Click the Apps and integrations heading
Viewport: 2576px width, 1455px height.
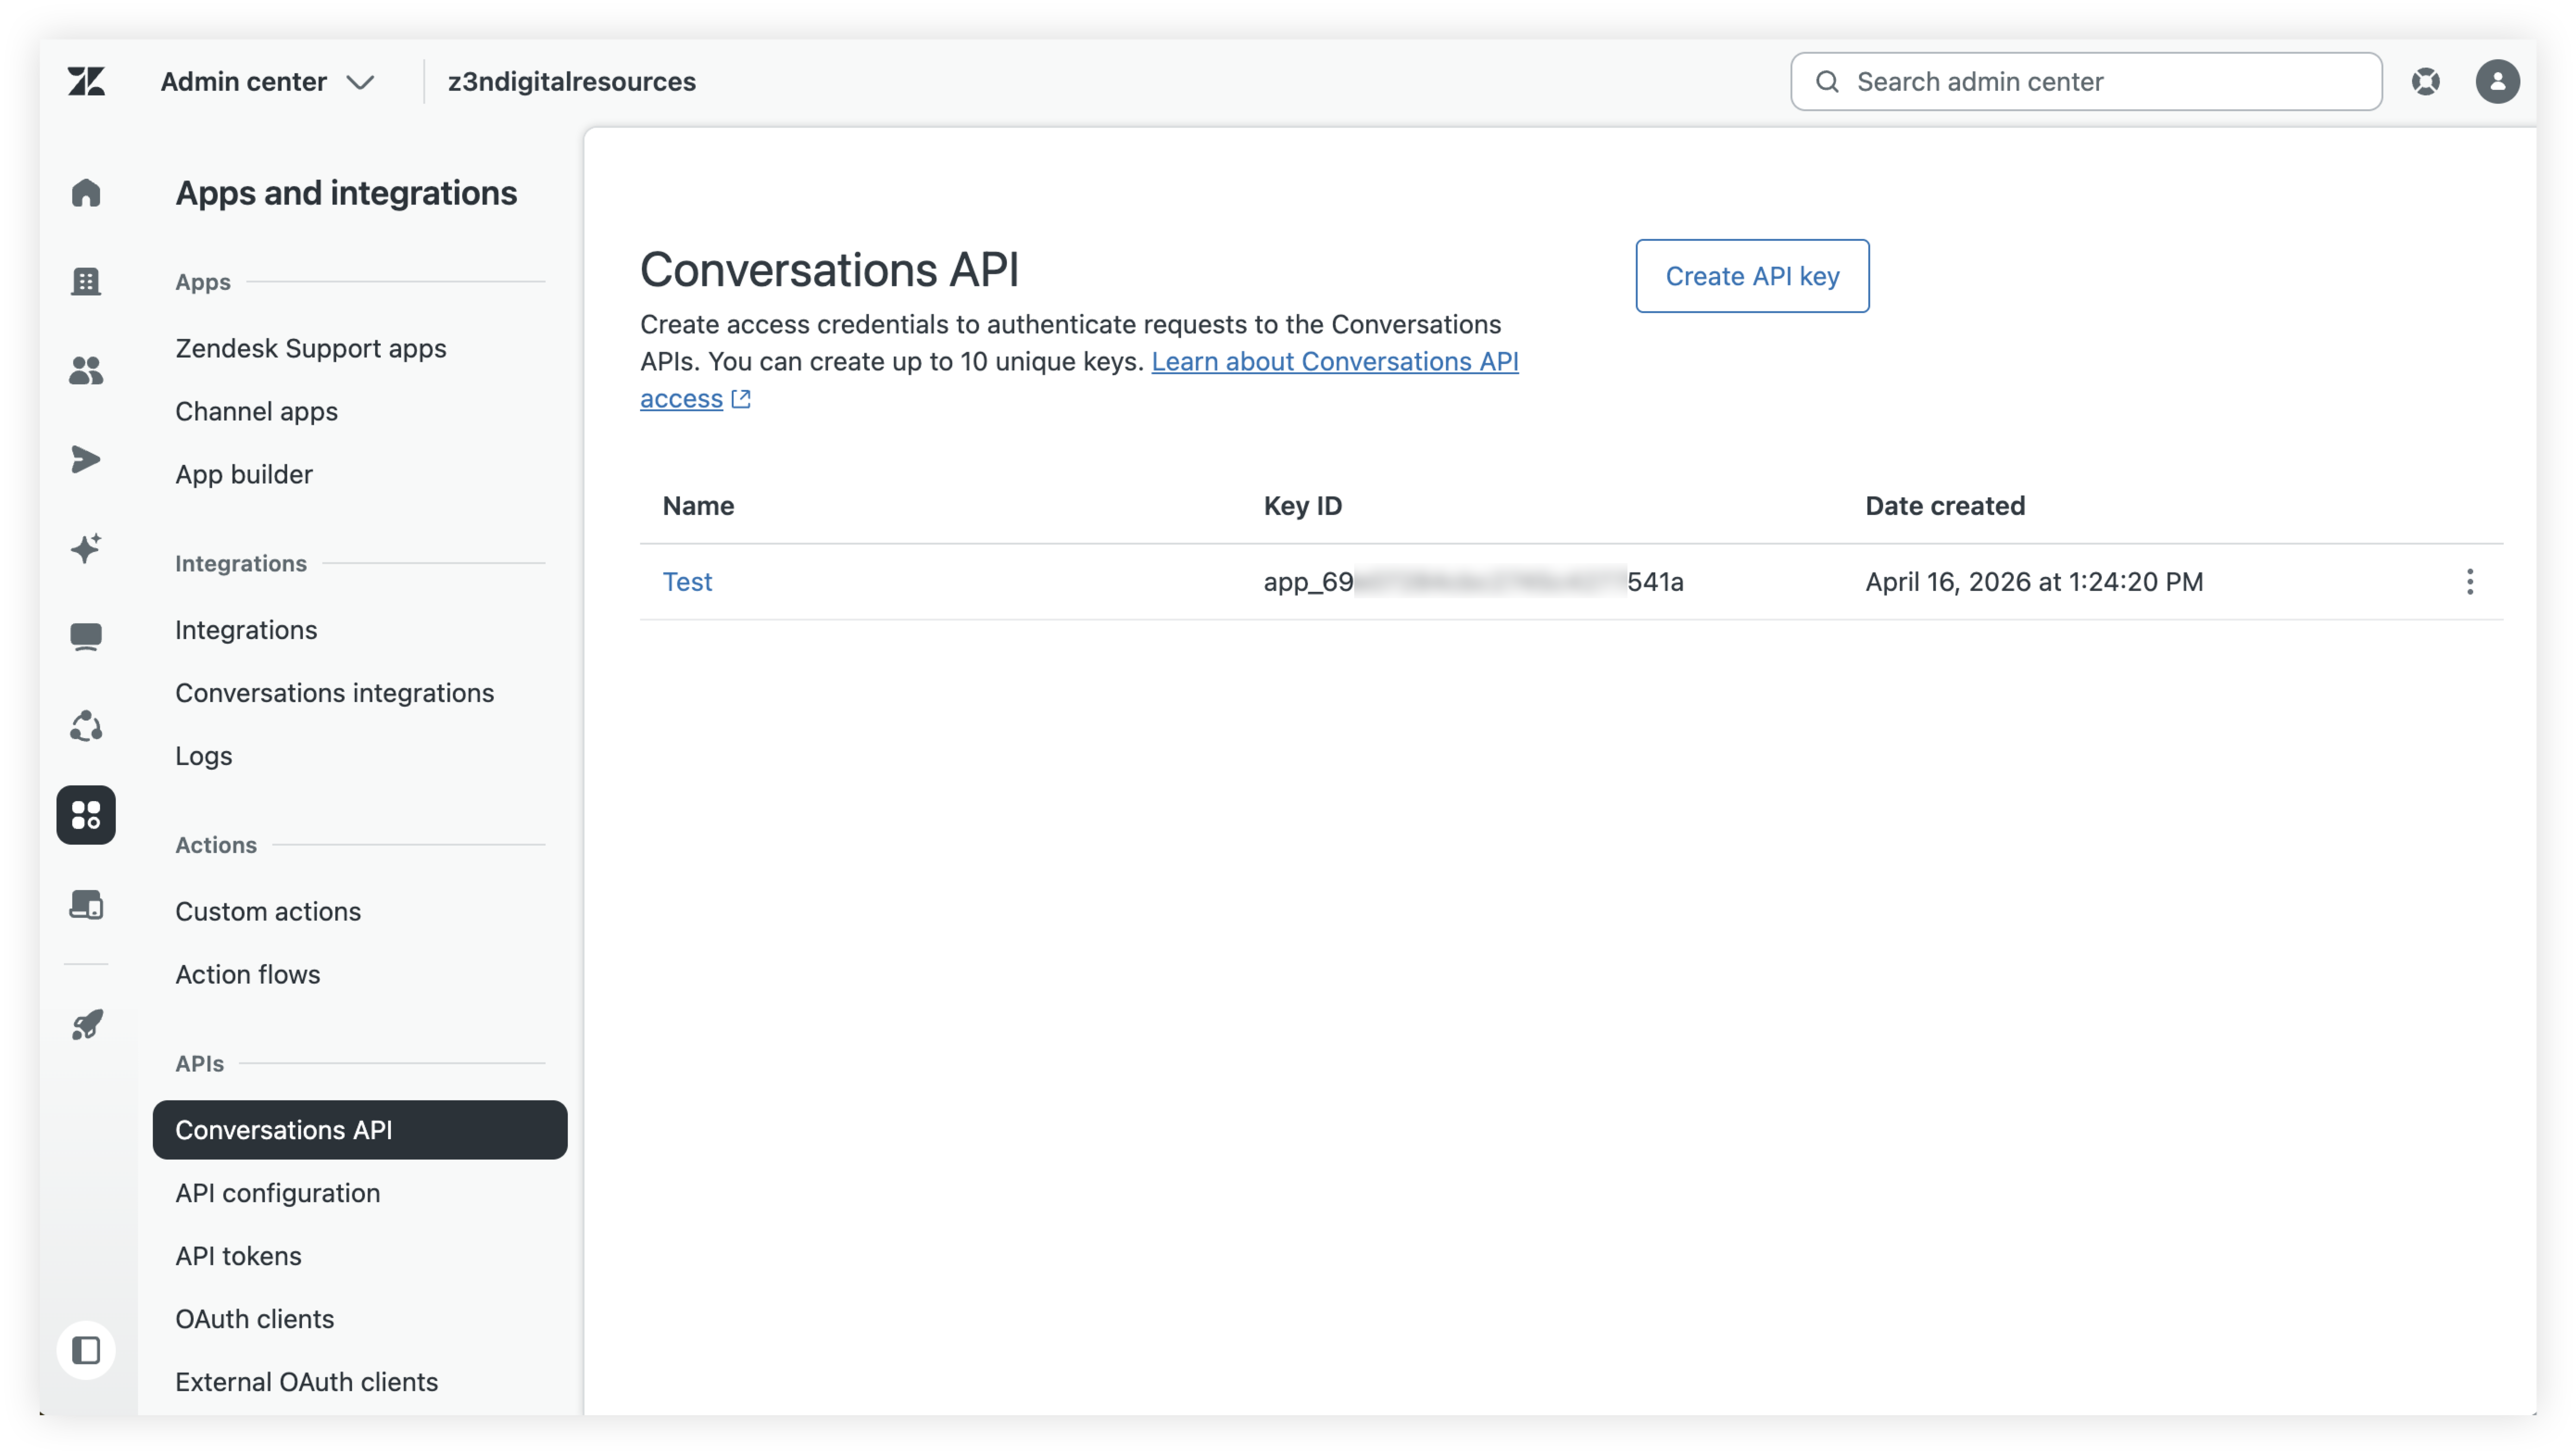[x=346, y=193]
